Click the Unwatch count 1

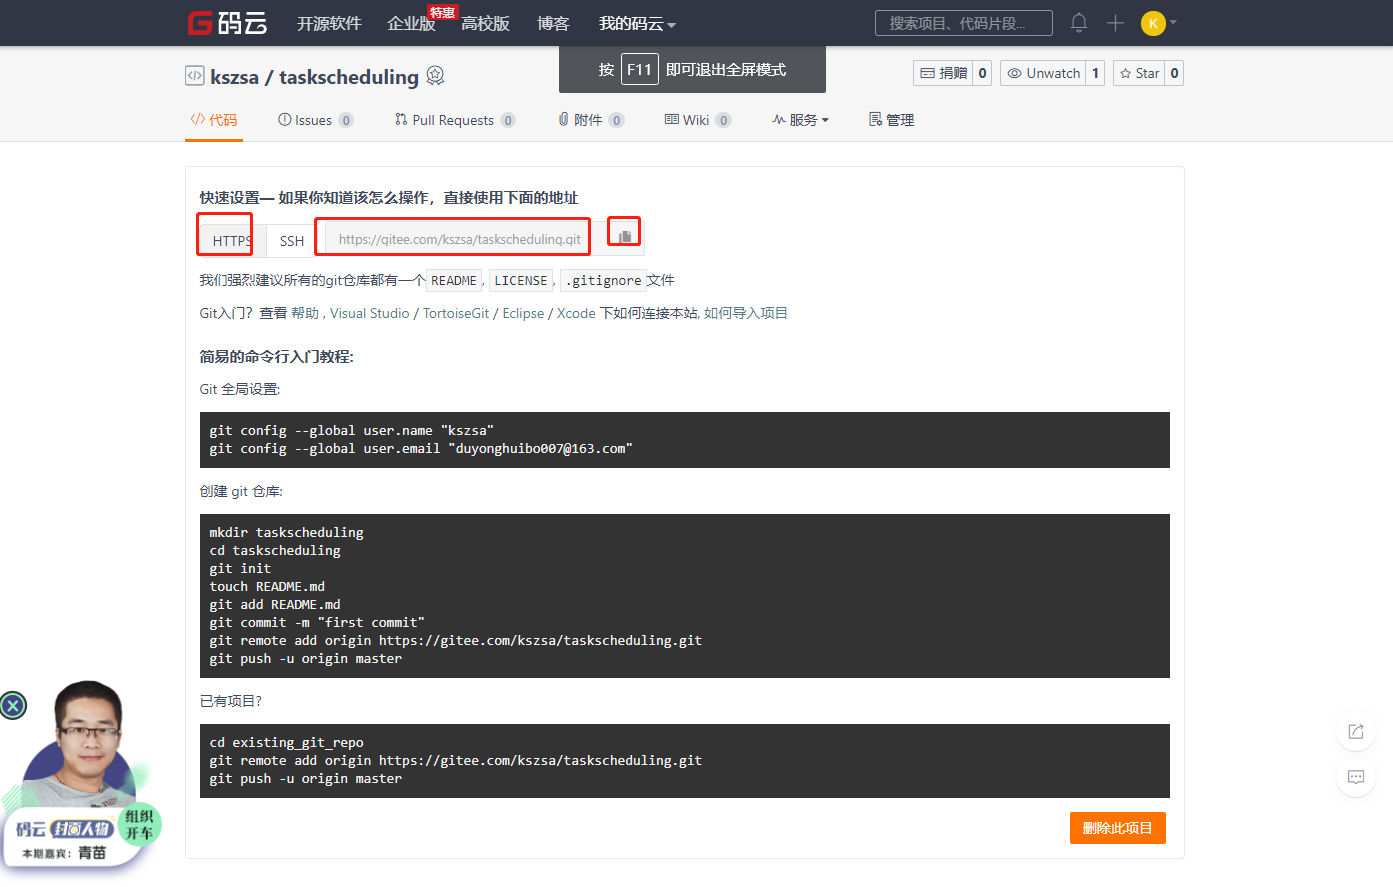coord(1095,73)
